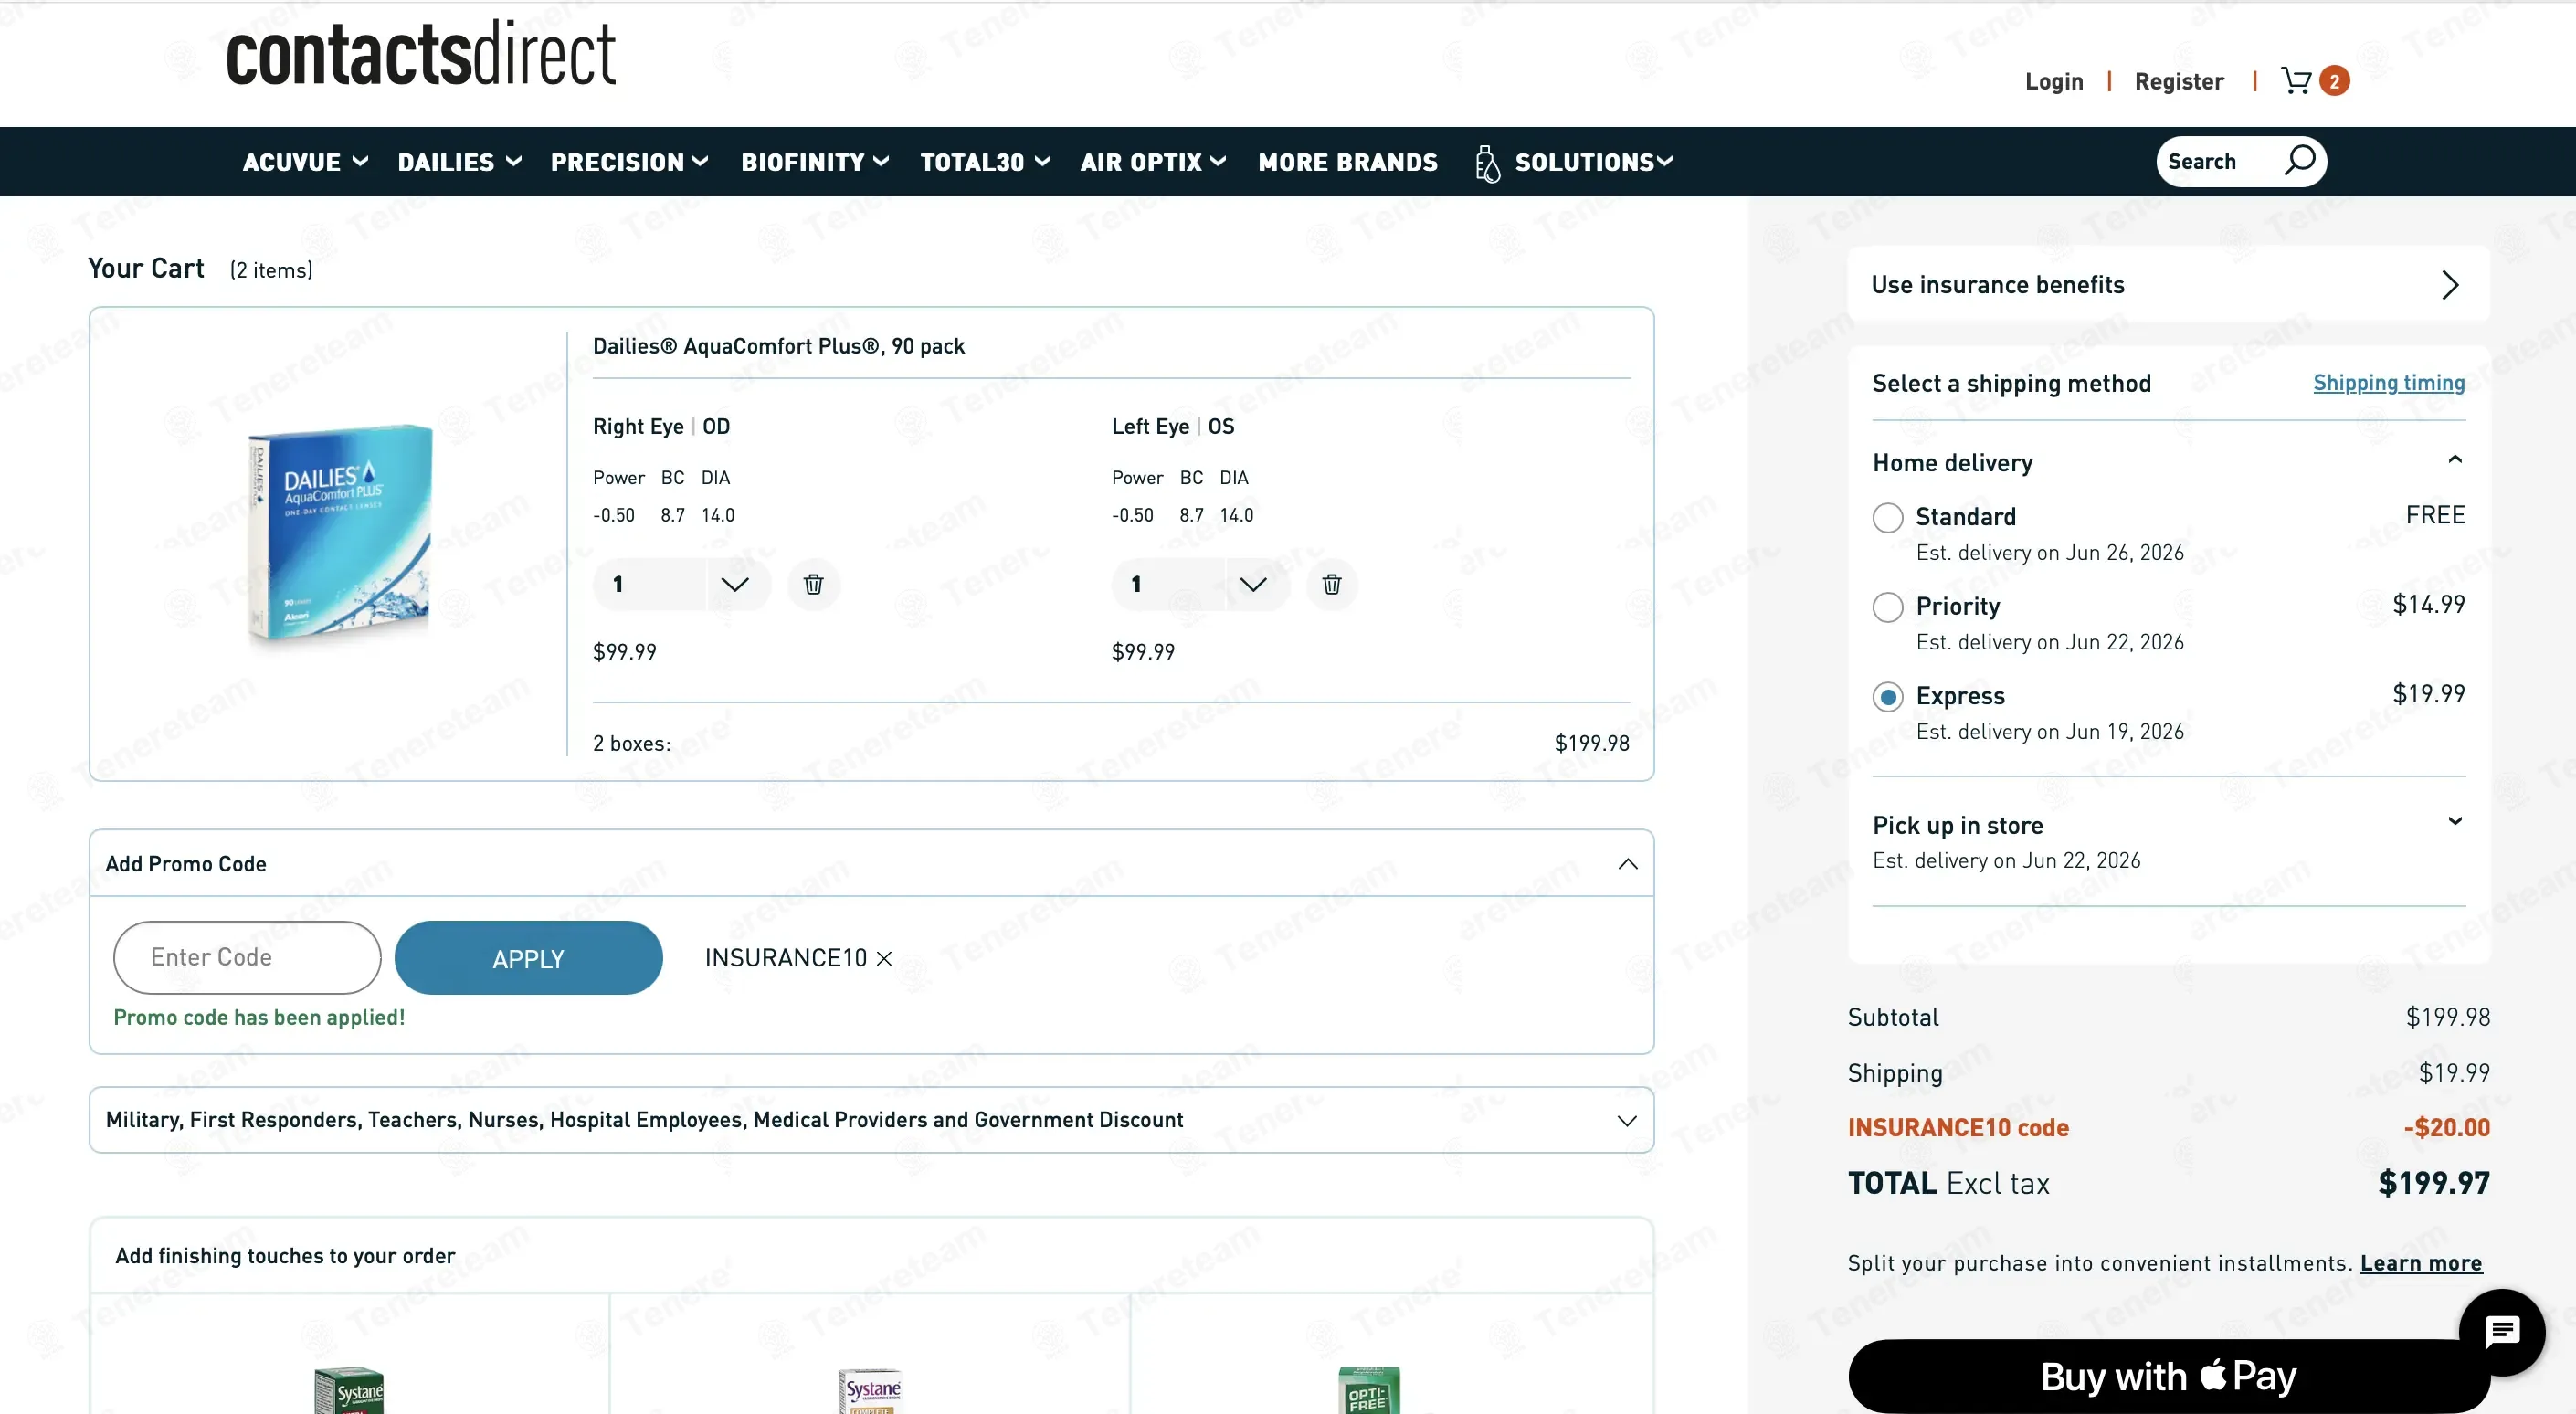
Task: Select Standard shipping option
Action: [x=1887, y=517]
